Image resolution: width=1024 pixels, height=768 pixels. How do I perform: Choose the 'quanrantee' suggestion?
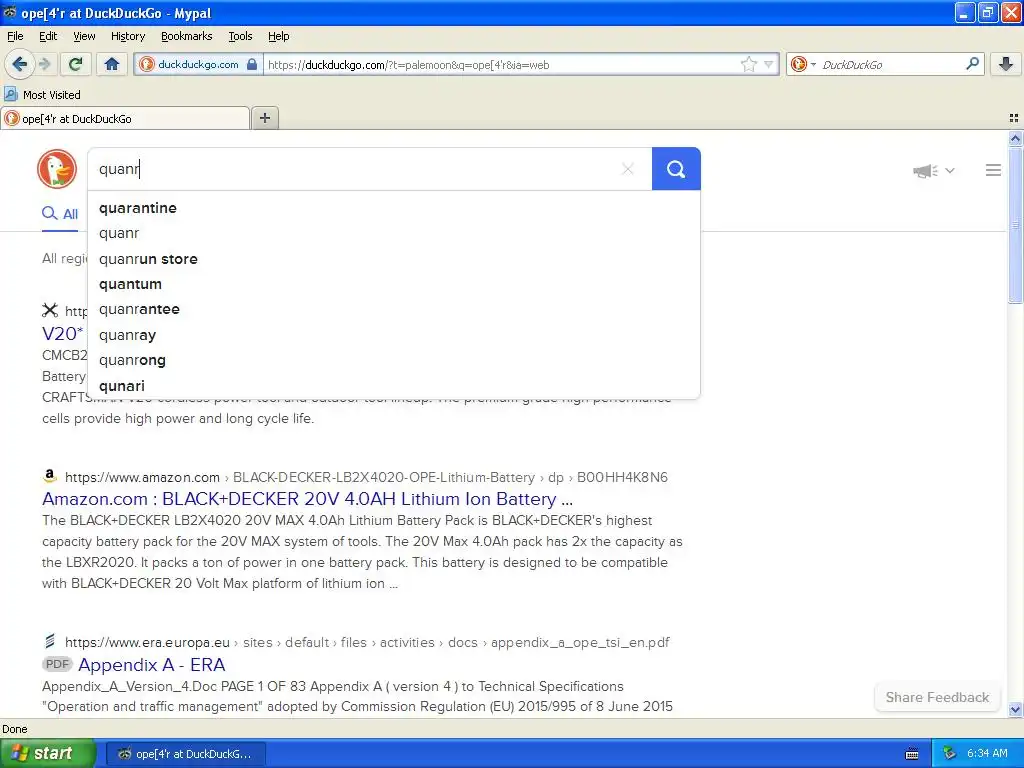pyautogui.click(x=394, y=310)
